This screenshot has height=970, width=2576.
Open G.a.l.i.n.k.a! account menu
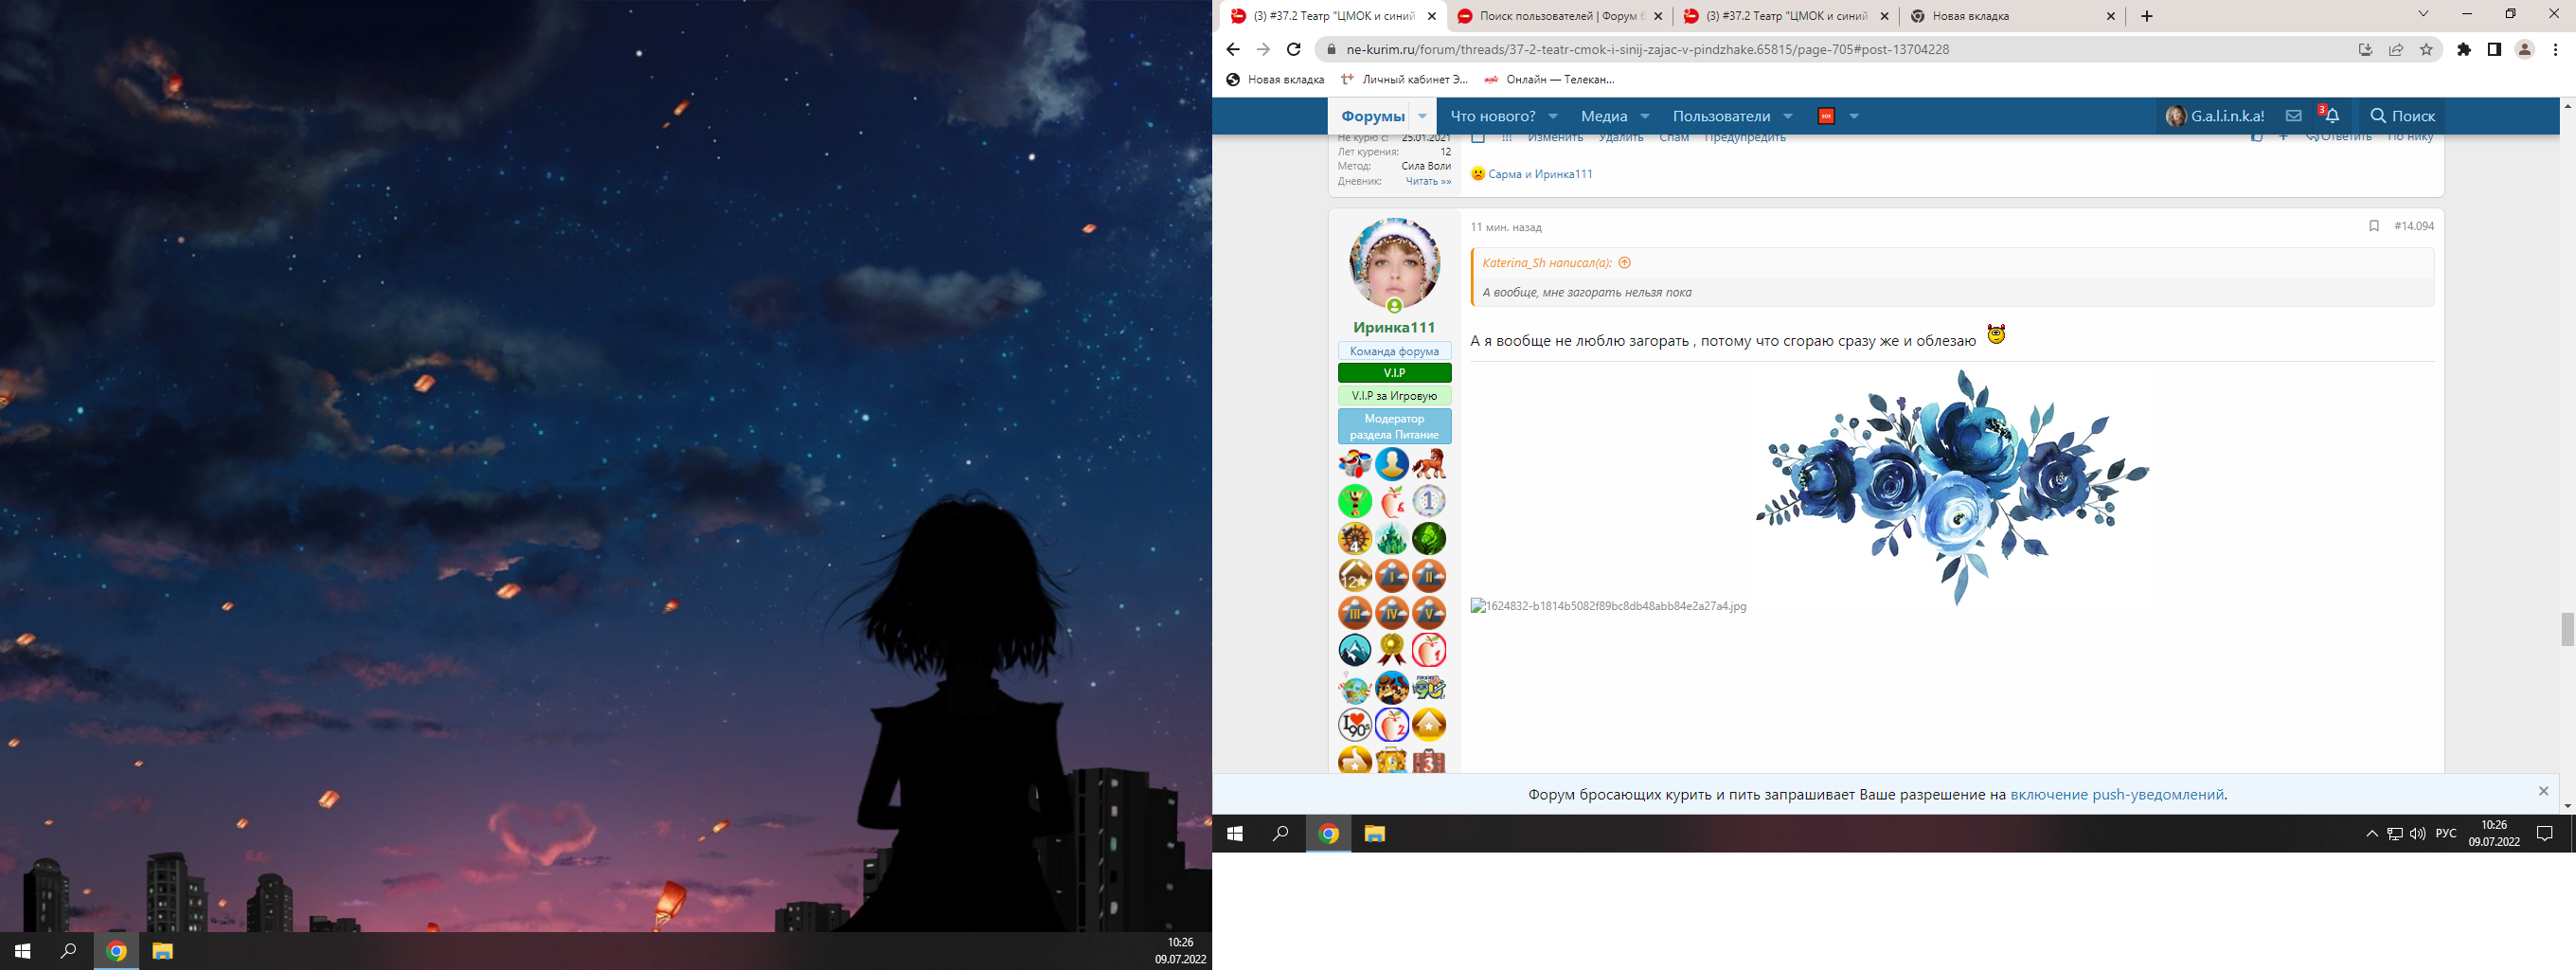tap(2214, 116)
